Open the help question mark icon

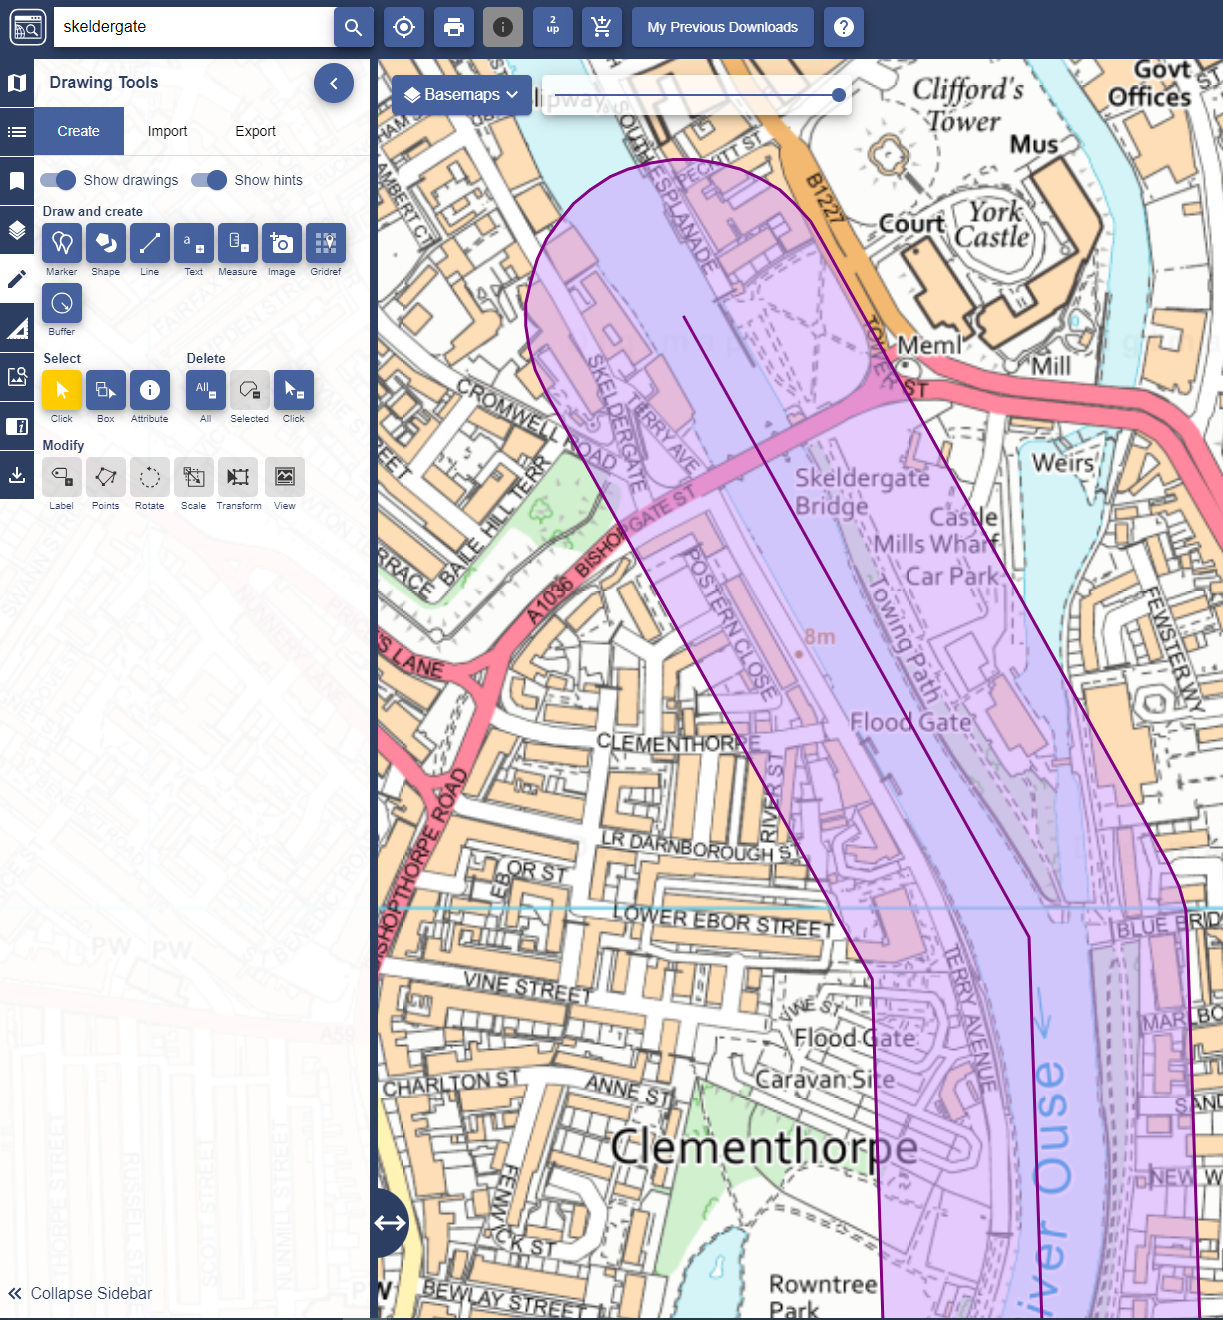point(844,27)
